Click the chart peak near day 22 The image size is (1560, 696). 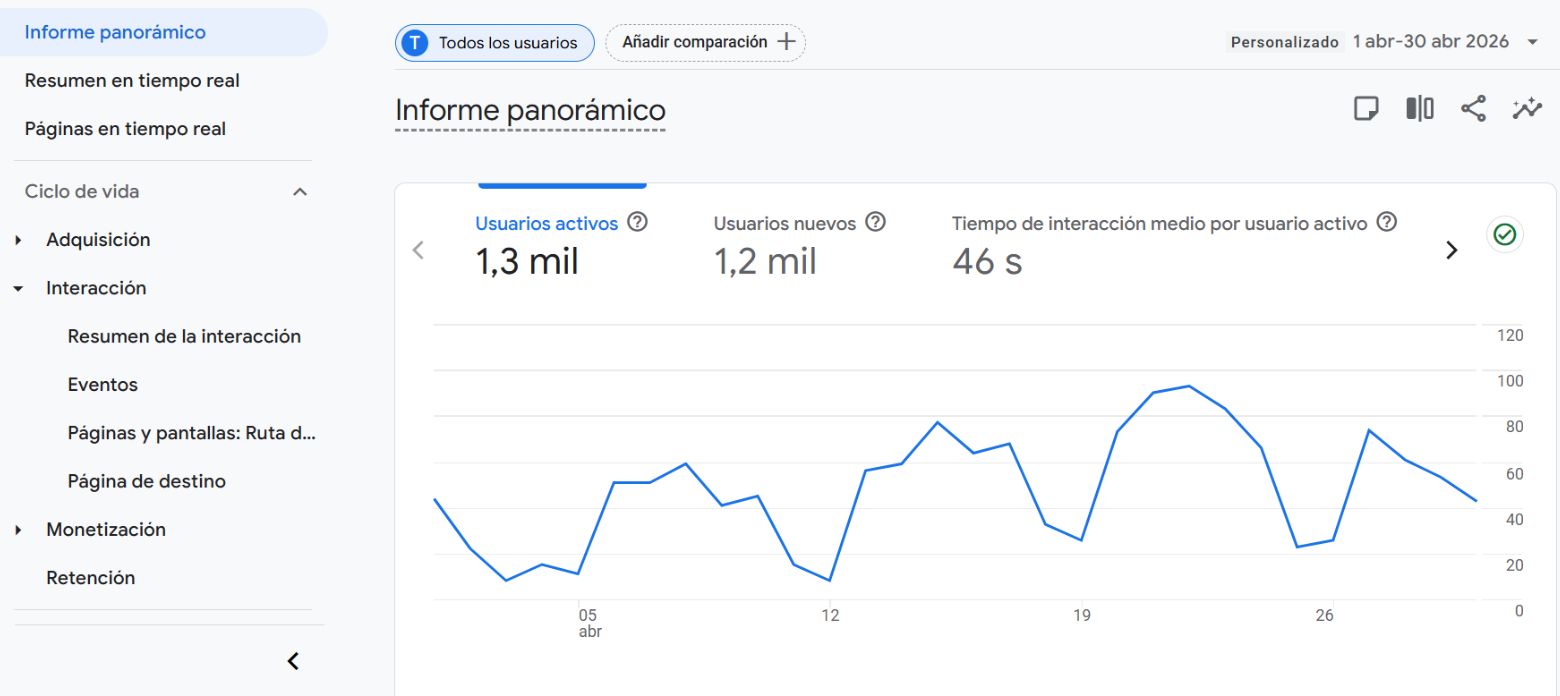[1187, 386]
